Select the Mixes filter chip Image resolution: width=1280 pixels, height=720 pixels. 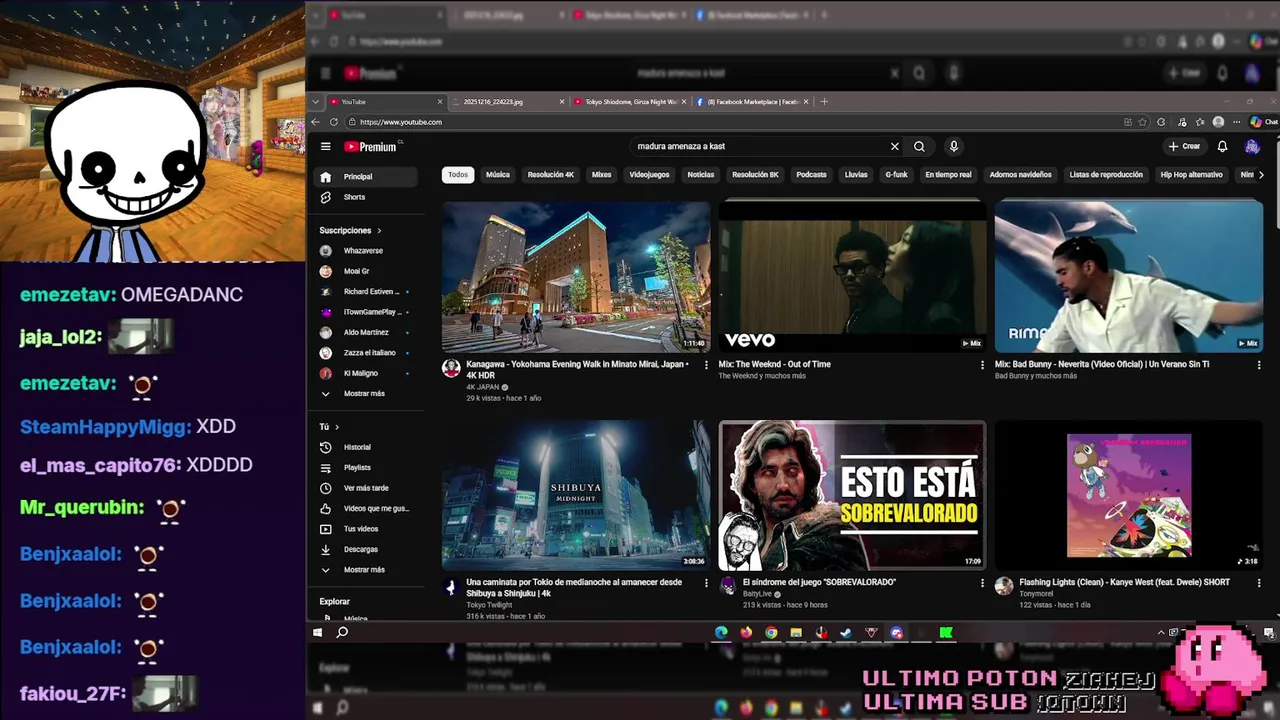(x=601, y=174)
